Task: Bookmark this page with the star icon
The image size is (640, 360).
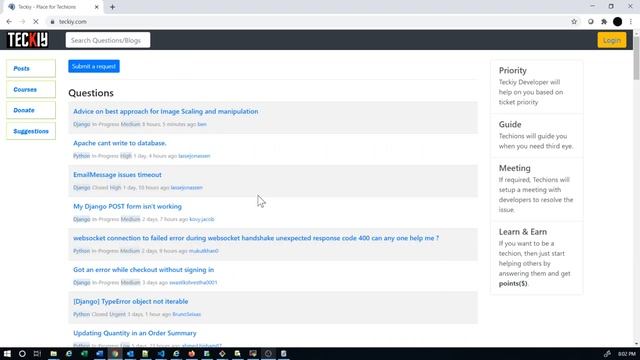Action: 574,22
